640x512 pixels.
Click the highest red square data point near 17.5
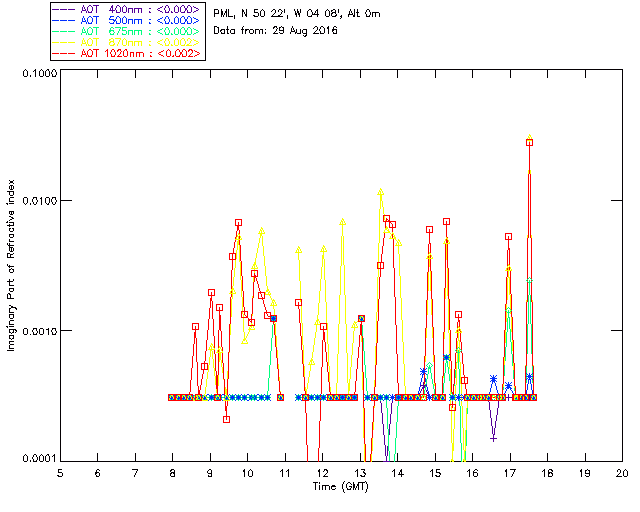[x=530, y=142]
